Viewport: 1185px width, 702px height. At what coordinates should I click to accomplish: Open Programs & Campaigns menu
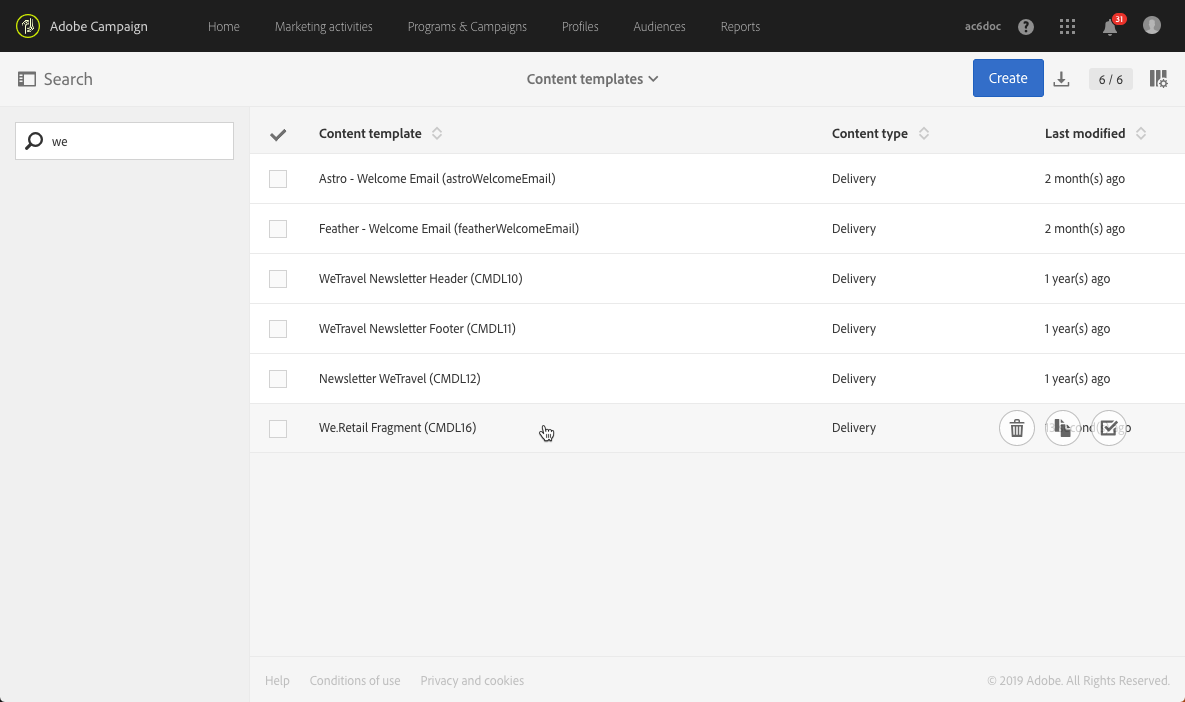467,26
